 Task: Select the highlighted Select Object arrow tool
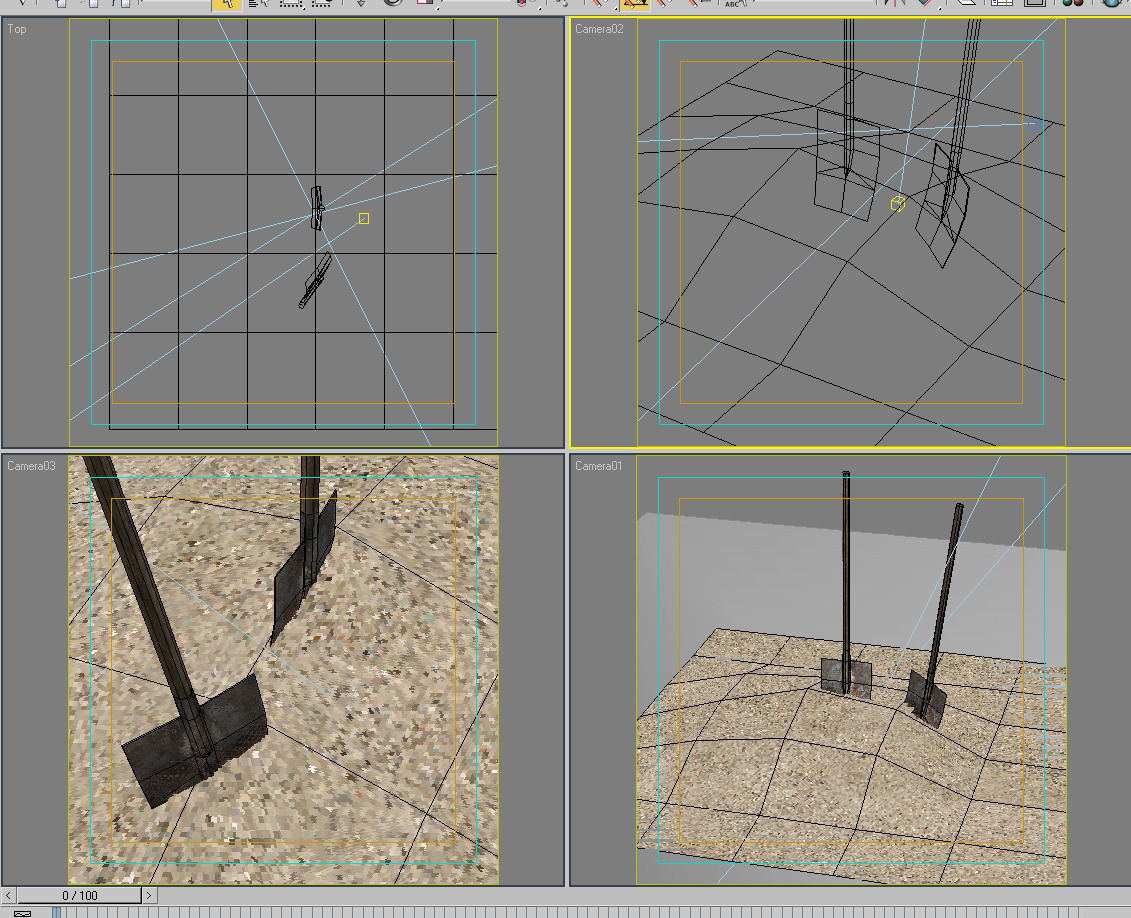226,4
